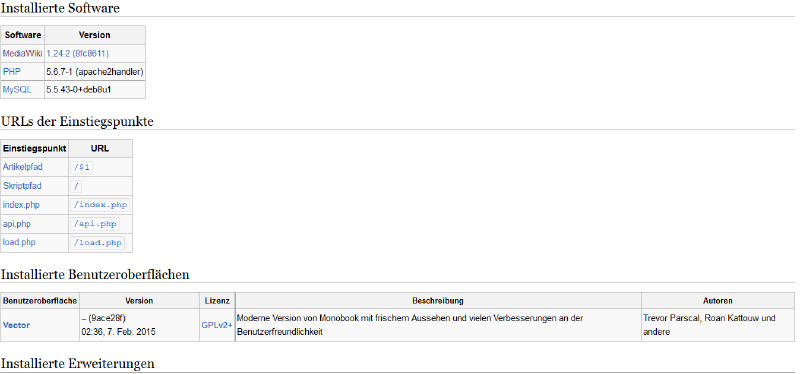Open the /api.php URL link
This screenshot has width=800, height=374.
95,223
